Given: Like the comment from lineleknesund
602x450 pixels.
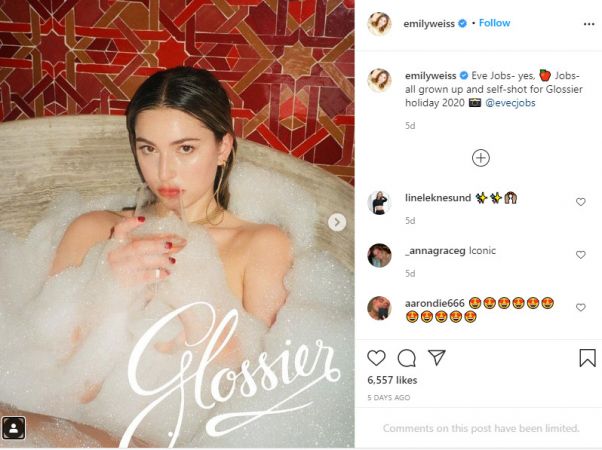Looking at the screenshot, I should pyautogui.click(x=580, y=202).
